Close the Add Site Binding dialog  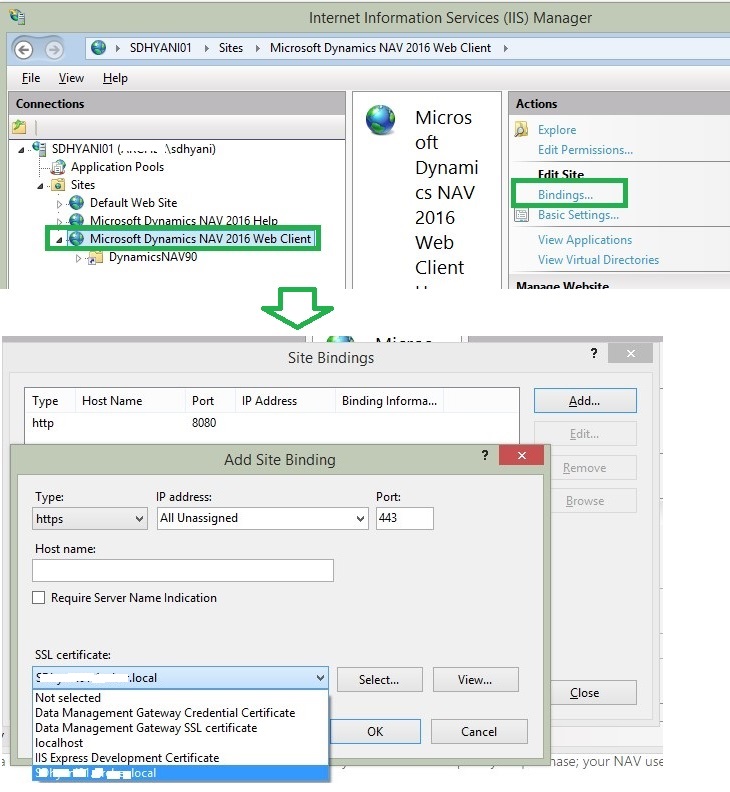(x=521, y=455)
